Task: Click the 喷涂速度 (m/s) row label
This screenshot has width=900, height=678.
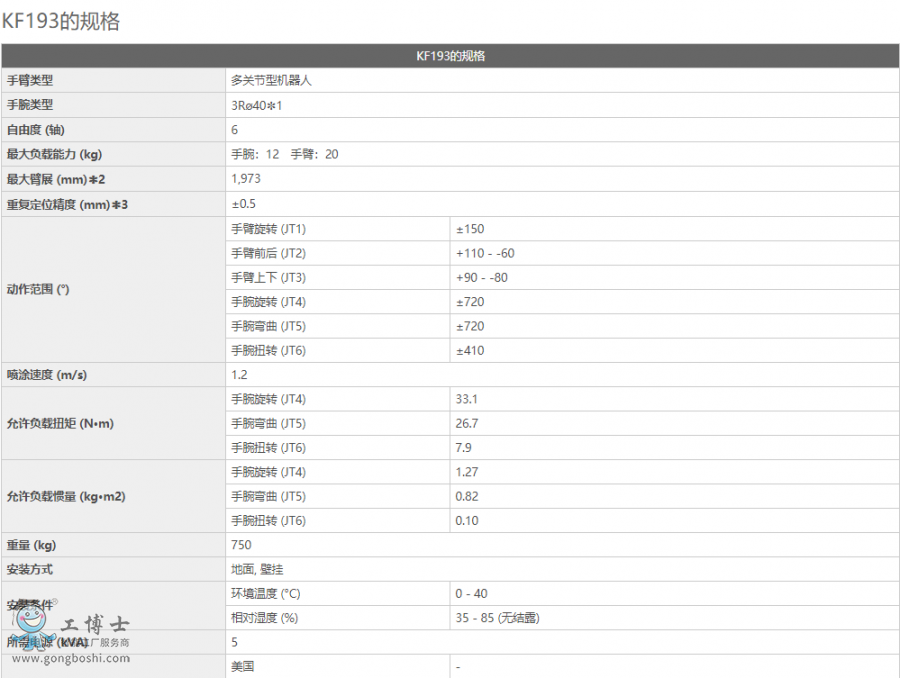Action: 46,375
